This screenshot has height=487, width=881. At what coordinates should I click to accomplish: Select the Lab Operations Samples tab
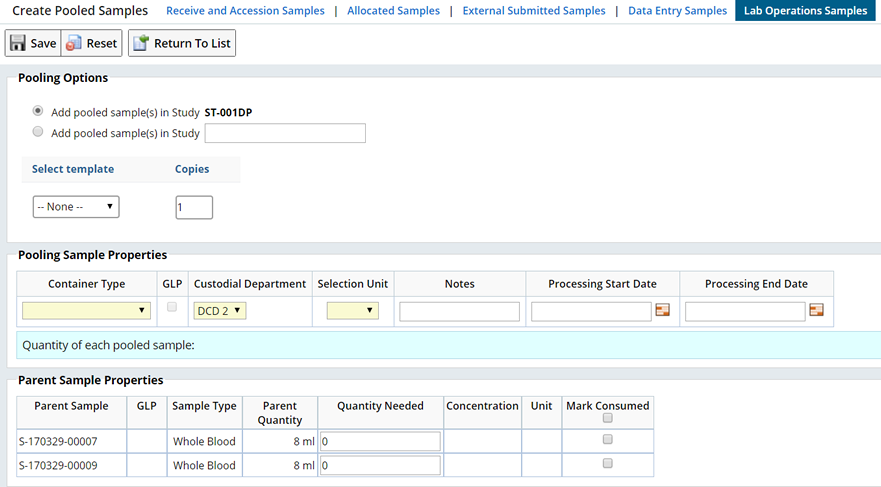click(x=806, y=11)
